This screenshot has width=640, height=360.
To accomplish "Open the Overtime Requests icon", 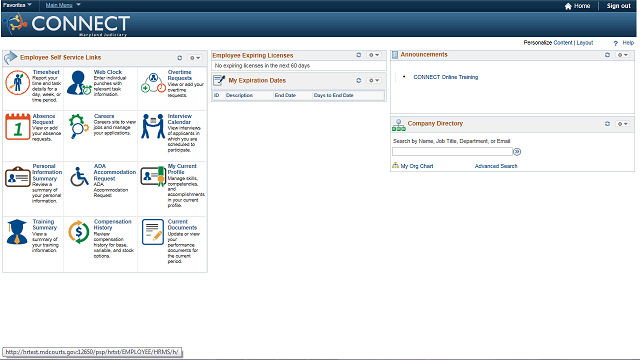I will [x=153, y=83].
